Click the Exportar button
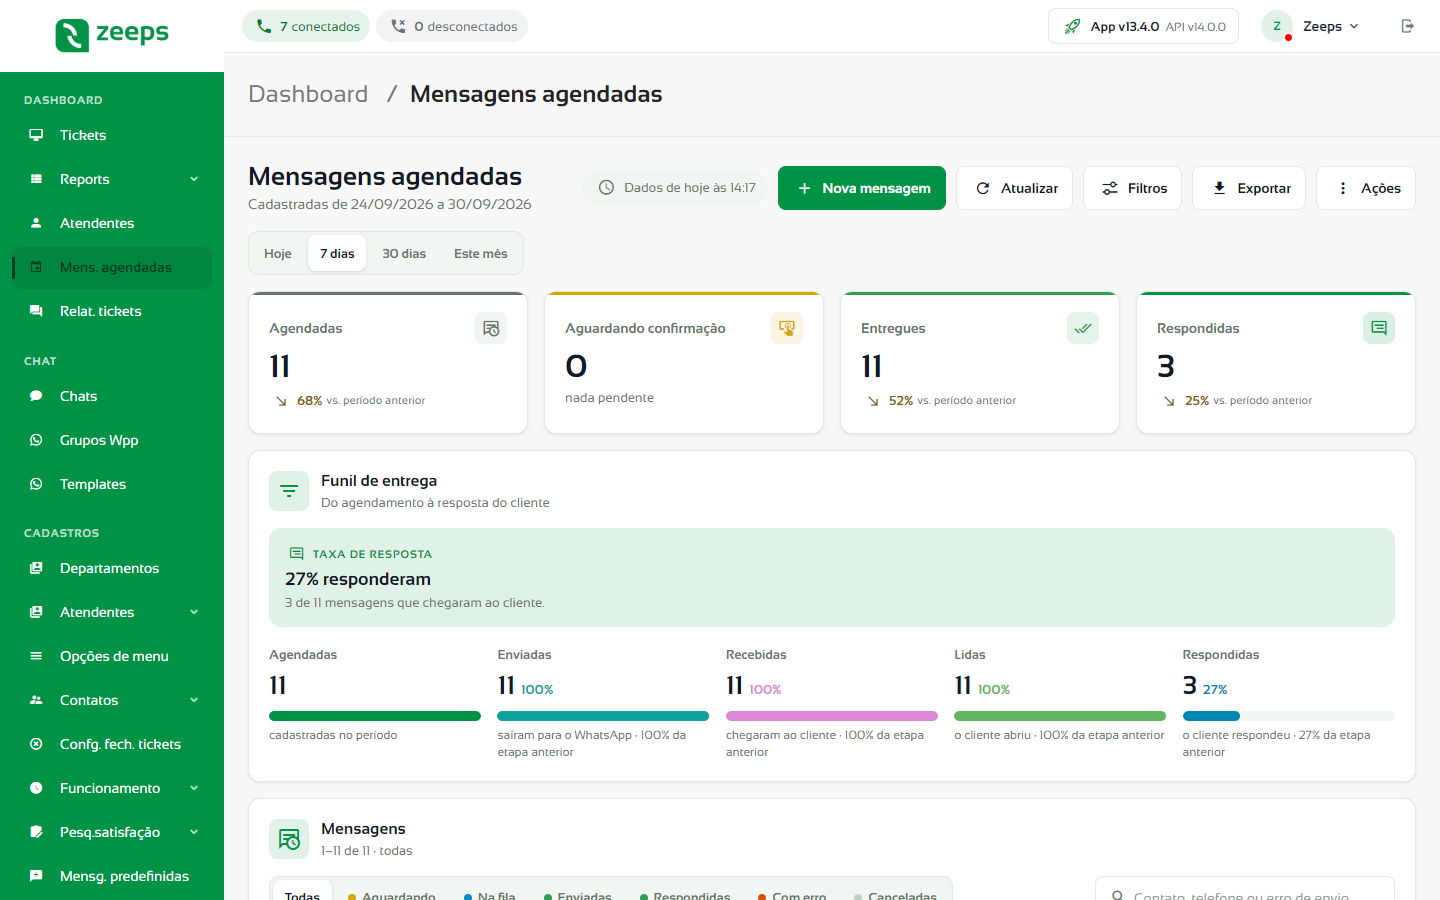 [1249, 188]
